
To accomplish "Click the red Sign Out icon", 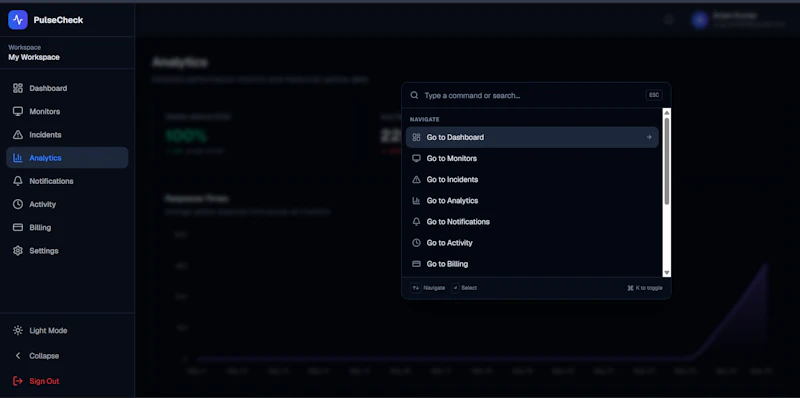I will tap(18, 381).
